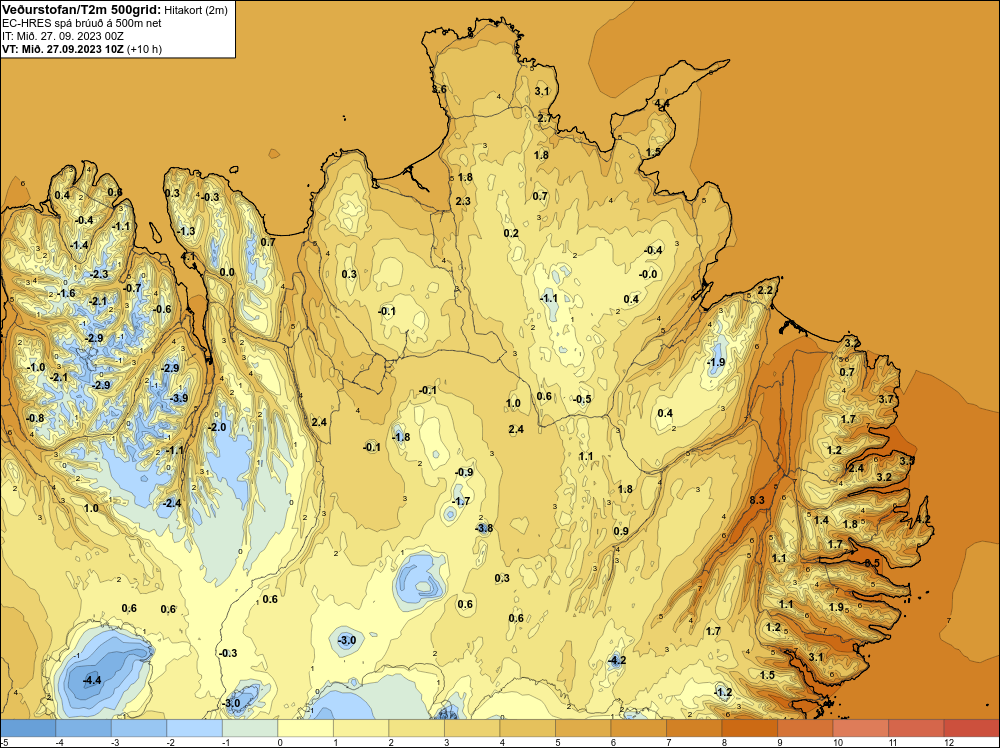Click the -1.8 temperature value
Screen dimensions: 1000x748
coord(401,437)
